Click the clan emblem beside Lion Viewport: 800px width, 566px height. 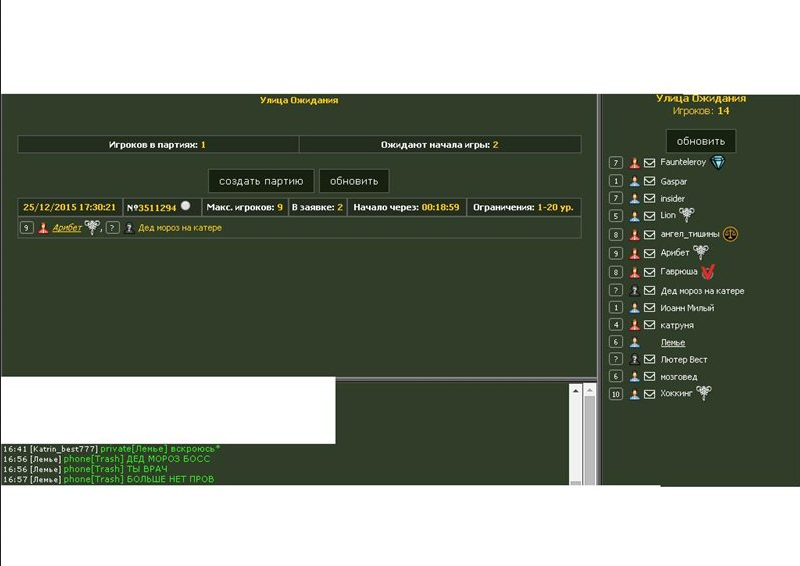pyautogui.click(x=686, y=214)
